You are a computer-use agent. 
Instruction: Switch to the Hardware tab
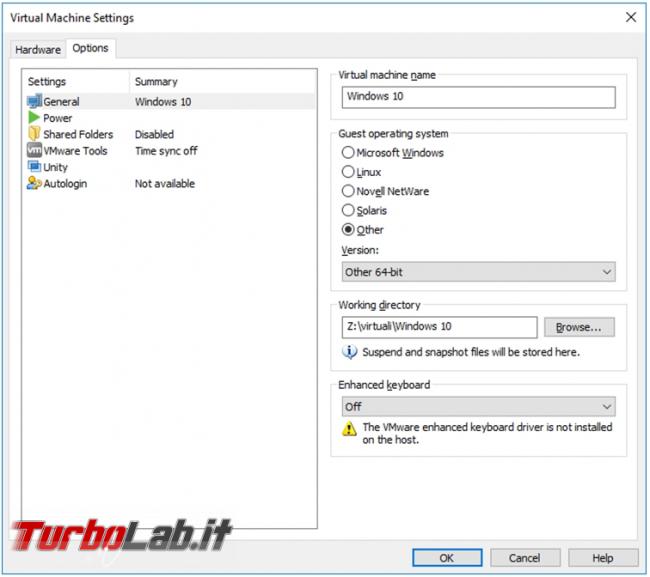[x=38, y=50]
